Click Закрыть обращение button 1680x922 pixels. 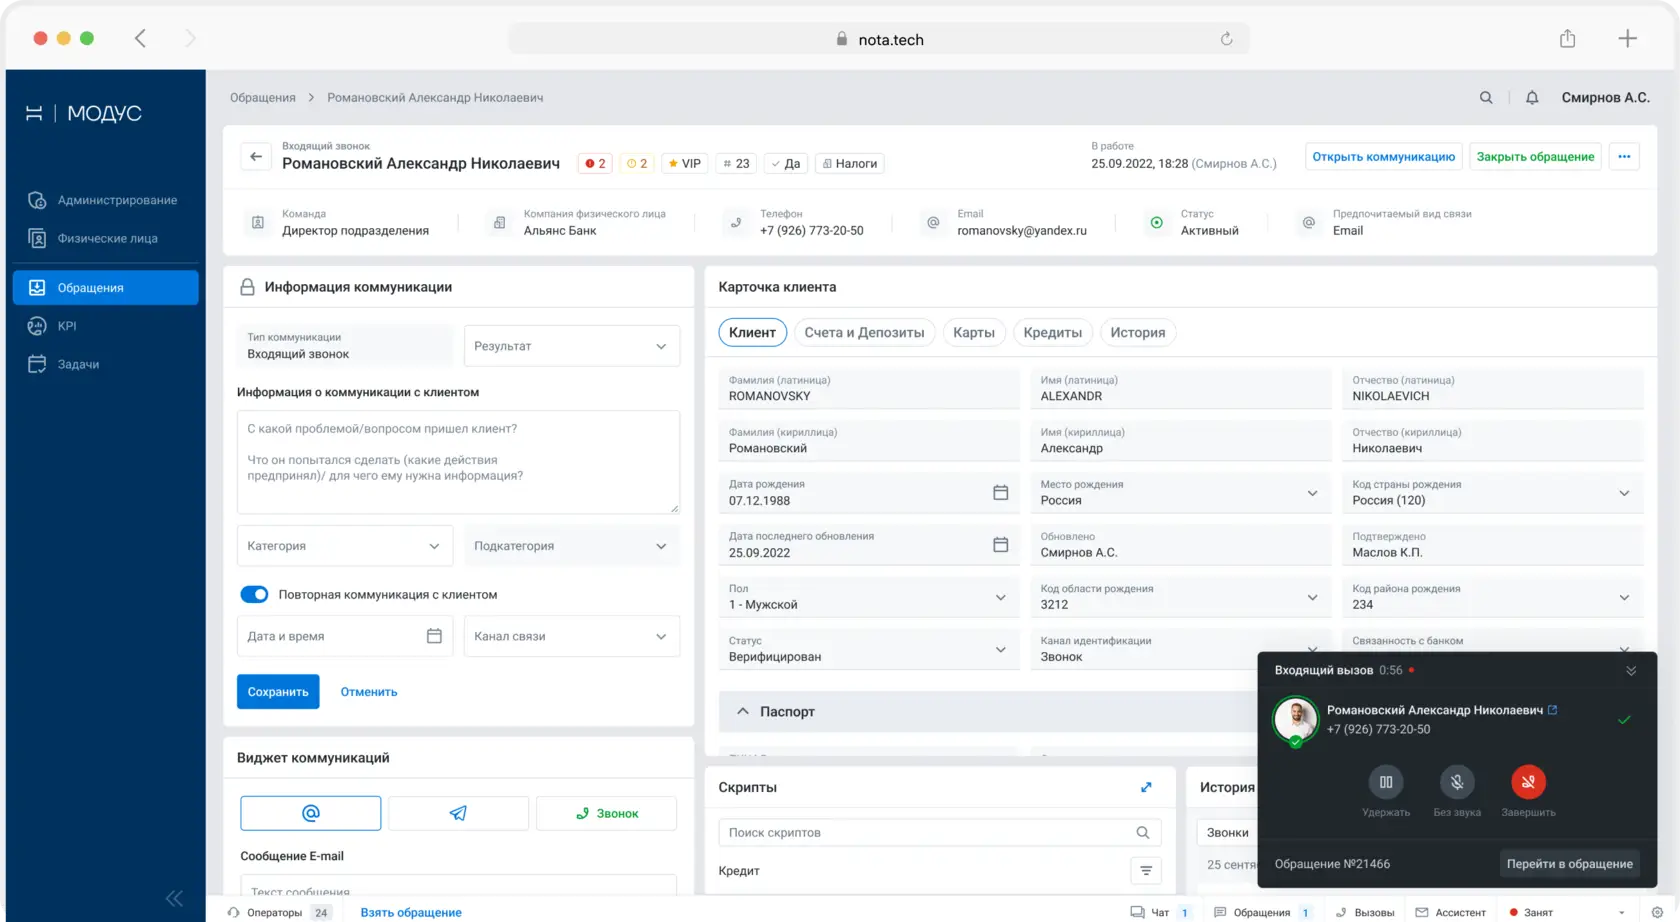click(1535, 157)
